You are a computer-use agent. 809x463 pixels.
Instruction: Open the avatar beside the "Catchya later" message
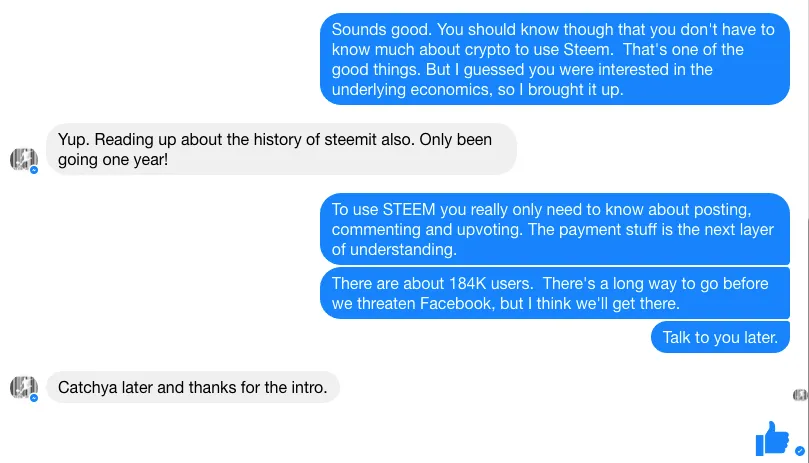(x=23, y=387)
